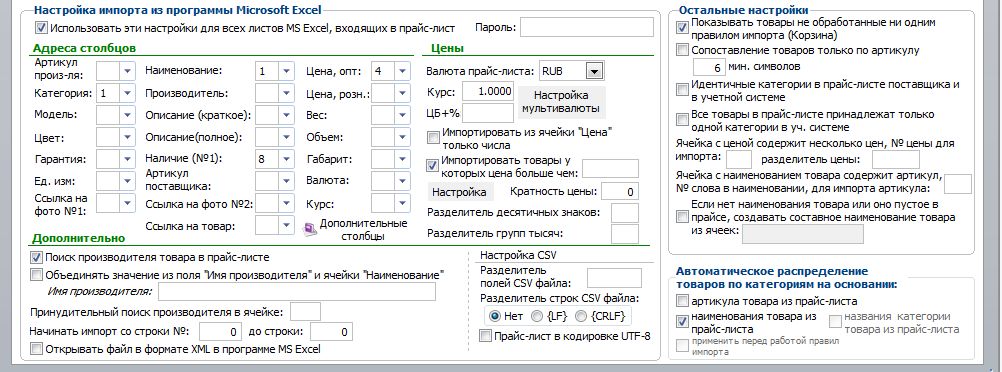Open the Модель column dropdown
Screen dimensions: 1002x372
[x=127, y=115]
